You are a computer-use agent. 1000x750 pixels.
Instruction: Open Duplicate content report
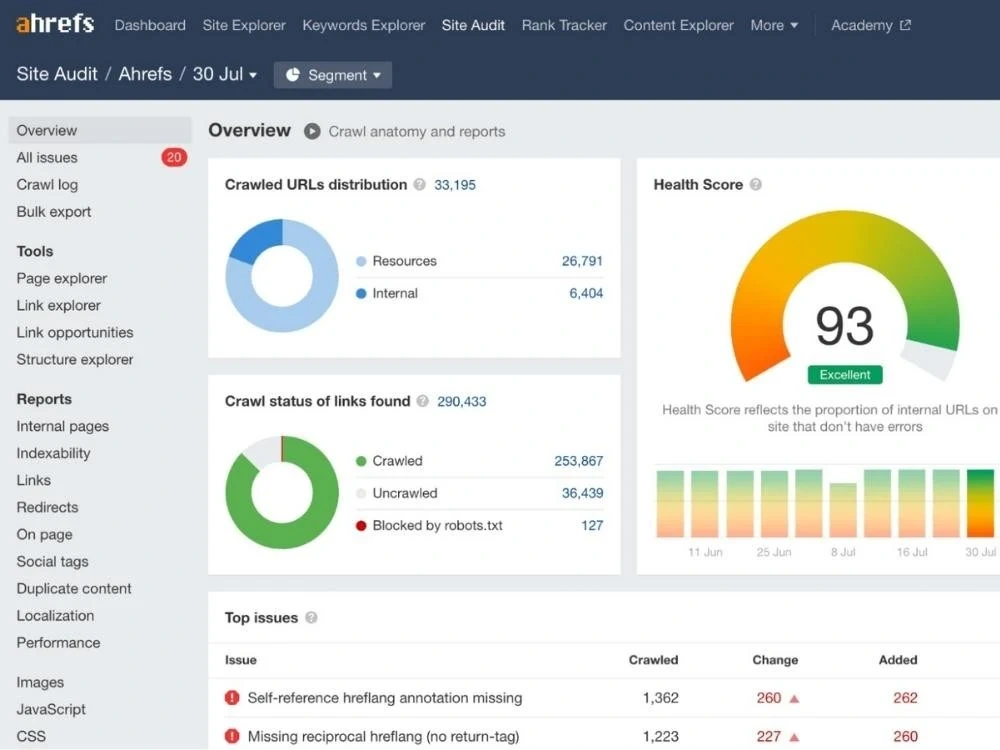74,589
